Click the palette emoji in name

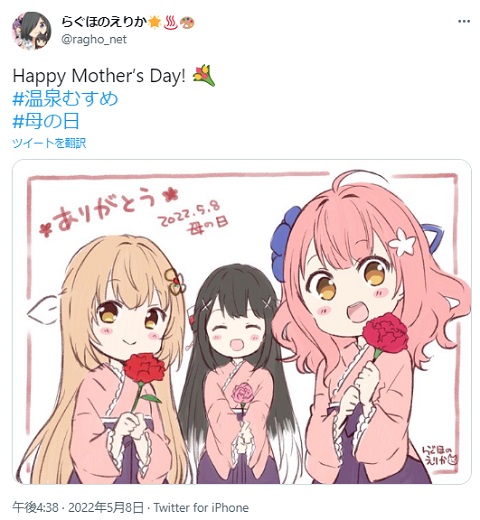pos(187,22)
